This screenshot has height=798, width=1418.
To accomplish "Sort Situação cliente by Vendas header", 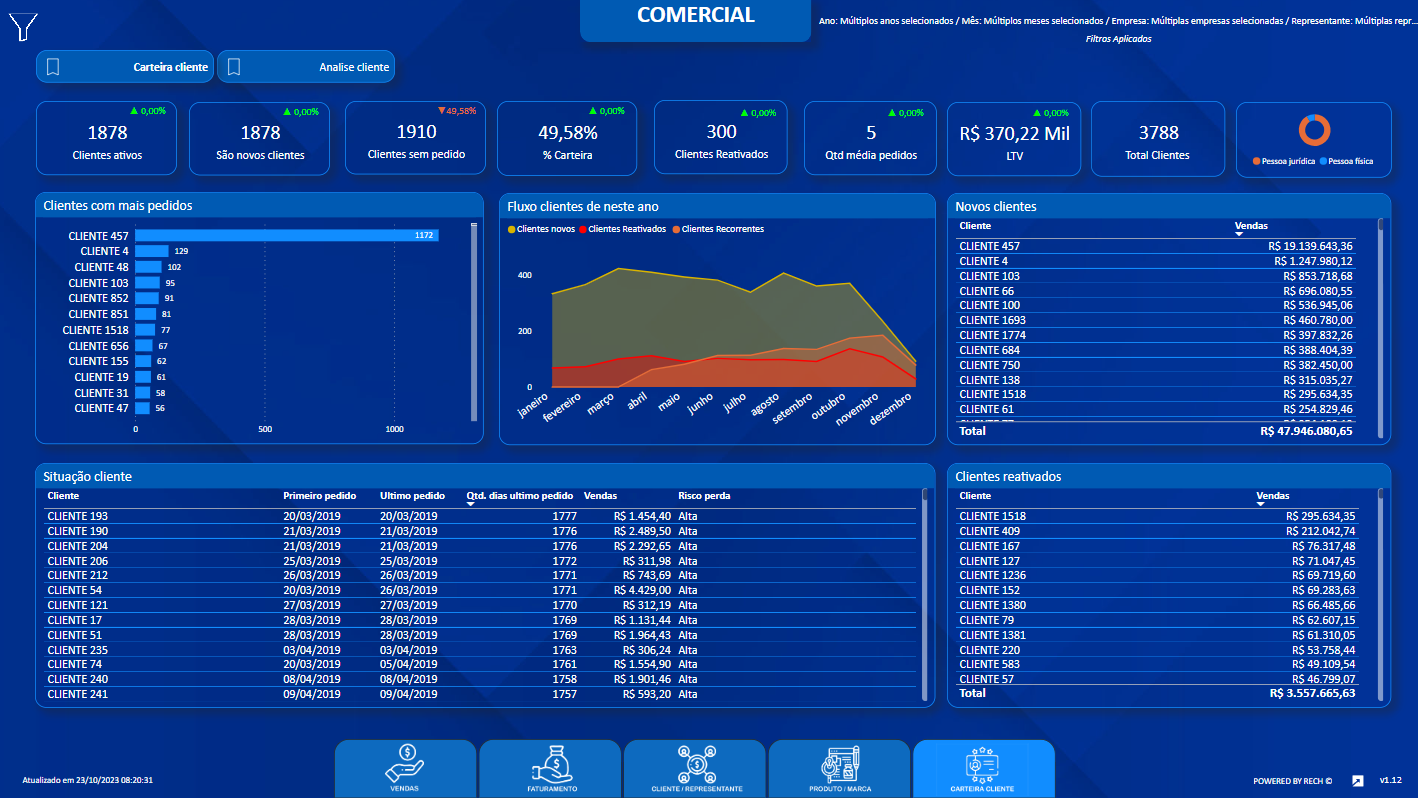I will coord(600,496).
